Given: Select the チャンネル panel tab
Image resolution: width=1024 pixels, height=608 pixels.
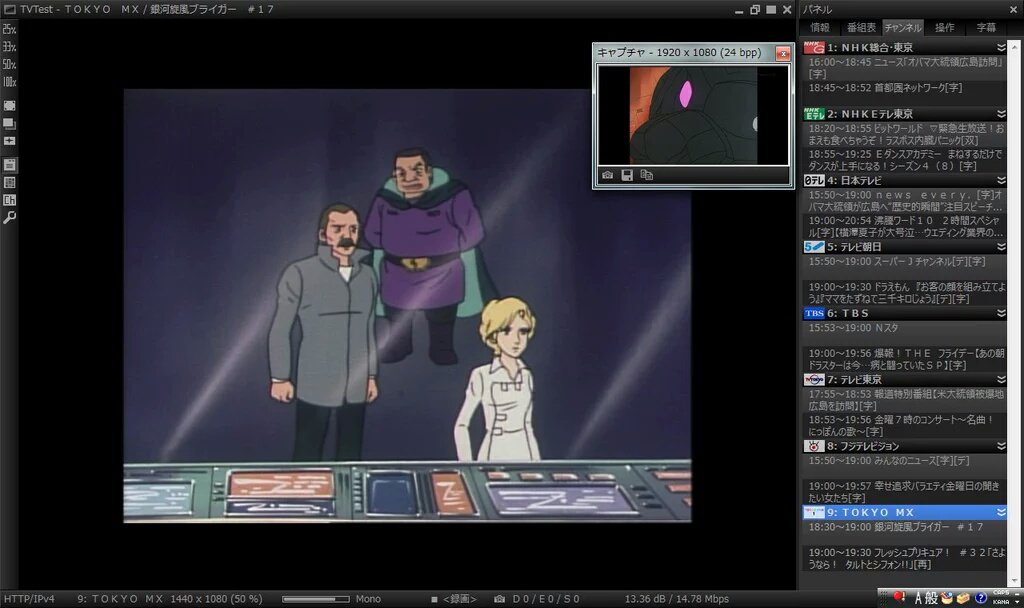Looking at the screenshot, I should click(903, 27).
